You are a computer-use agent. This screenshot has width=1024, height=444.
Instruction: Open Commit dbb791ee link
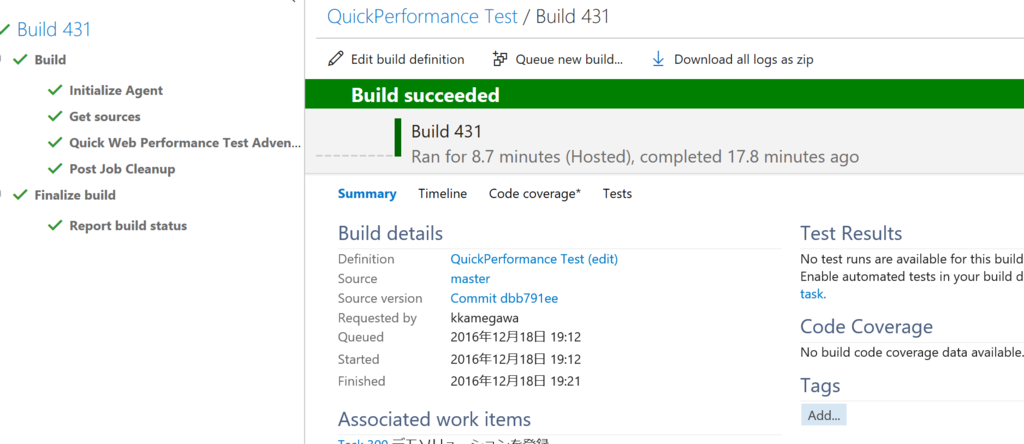(504, 298)
